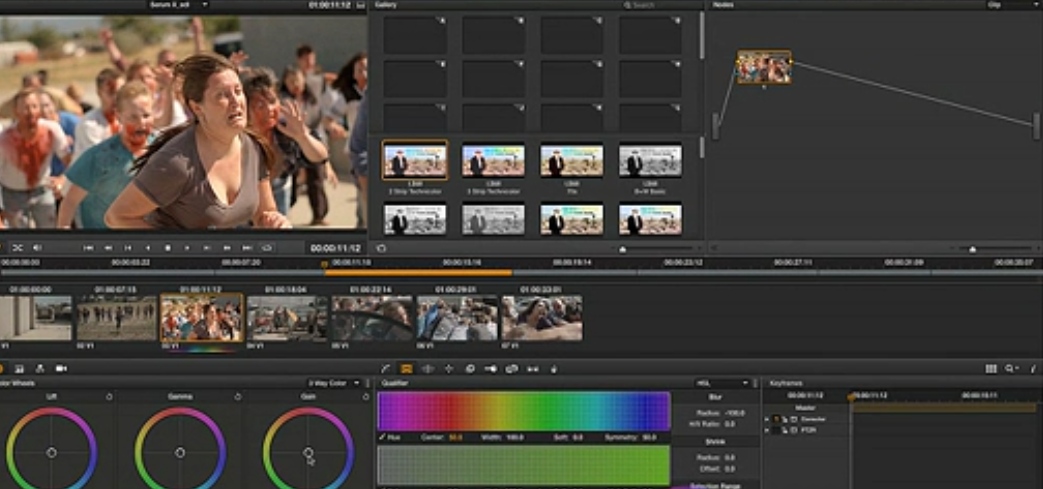Image resolution: width=1043 pixels, height=489 pixels.
Task: Click play reverse in viewer transport
Action: point(148,247)
